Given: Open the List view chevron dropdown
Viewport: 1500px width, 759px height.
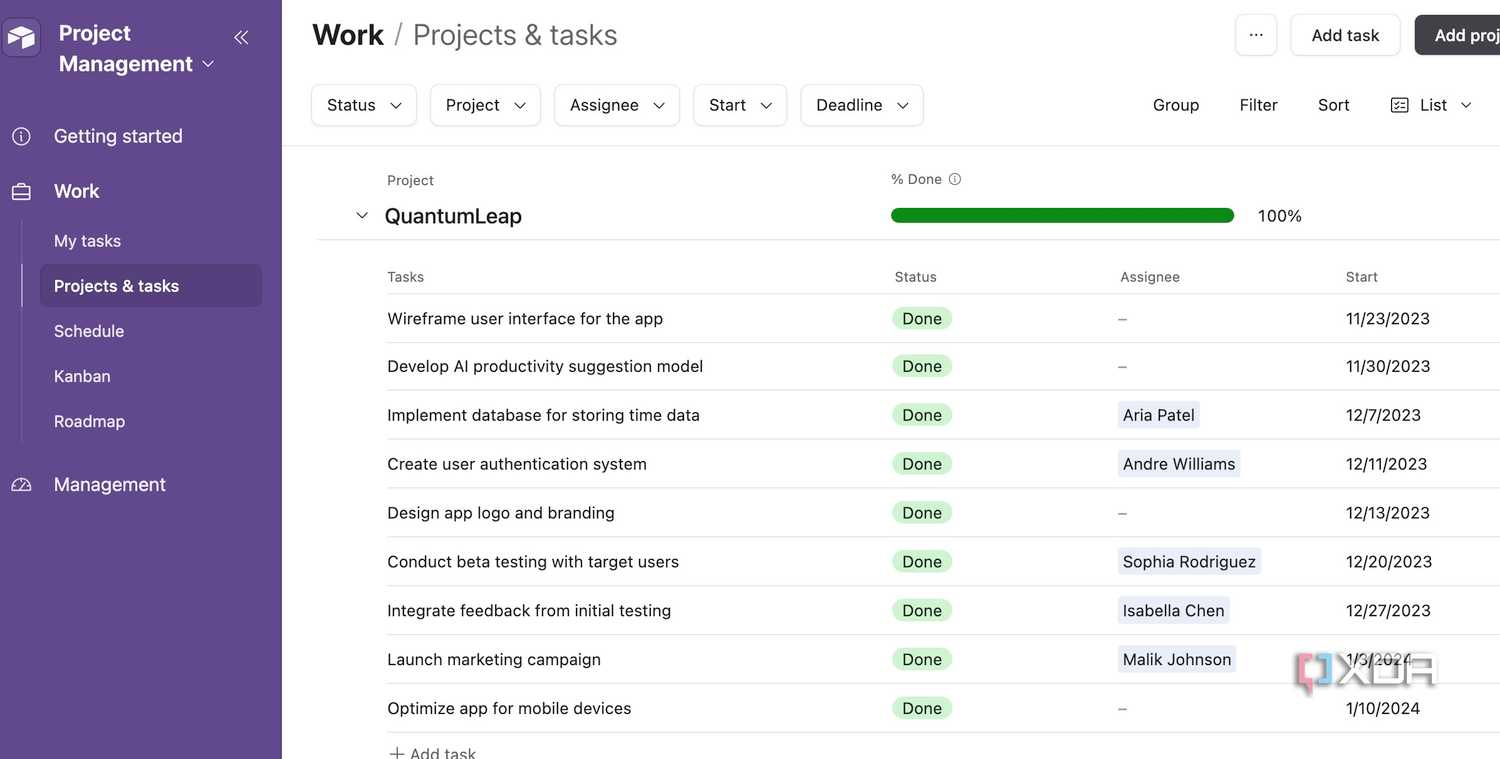Looking at the screenshot, I should [x=1466, y=105].
